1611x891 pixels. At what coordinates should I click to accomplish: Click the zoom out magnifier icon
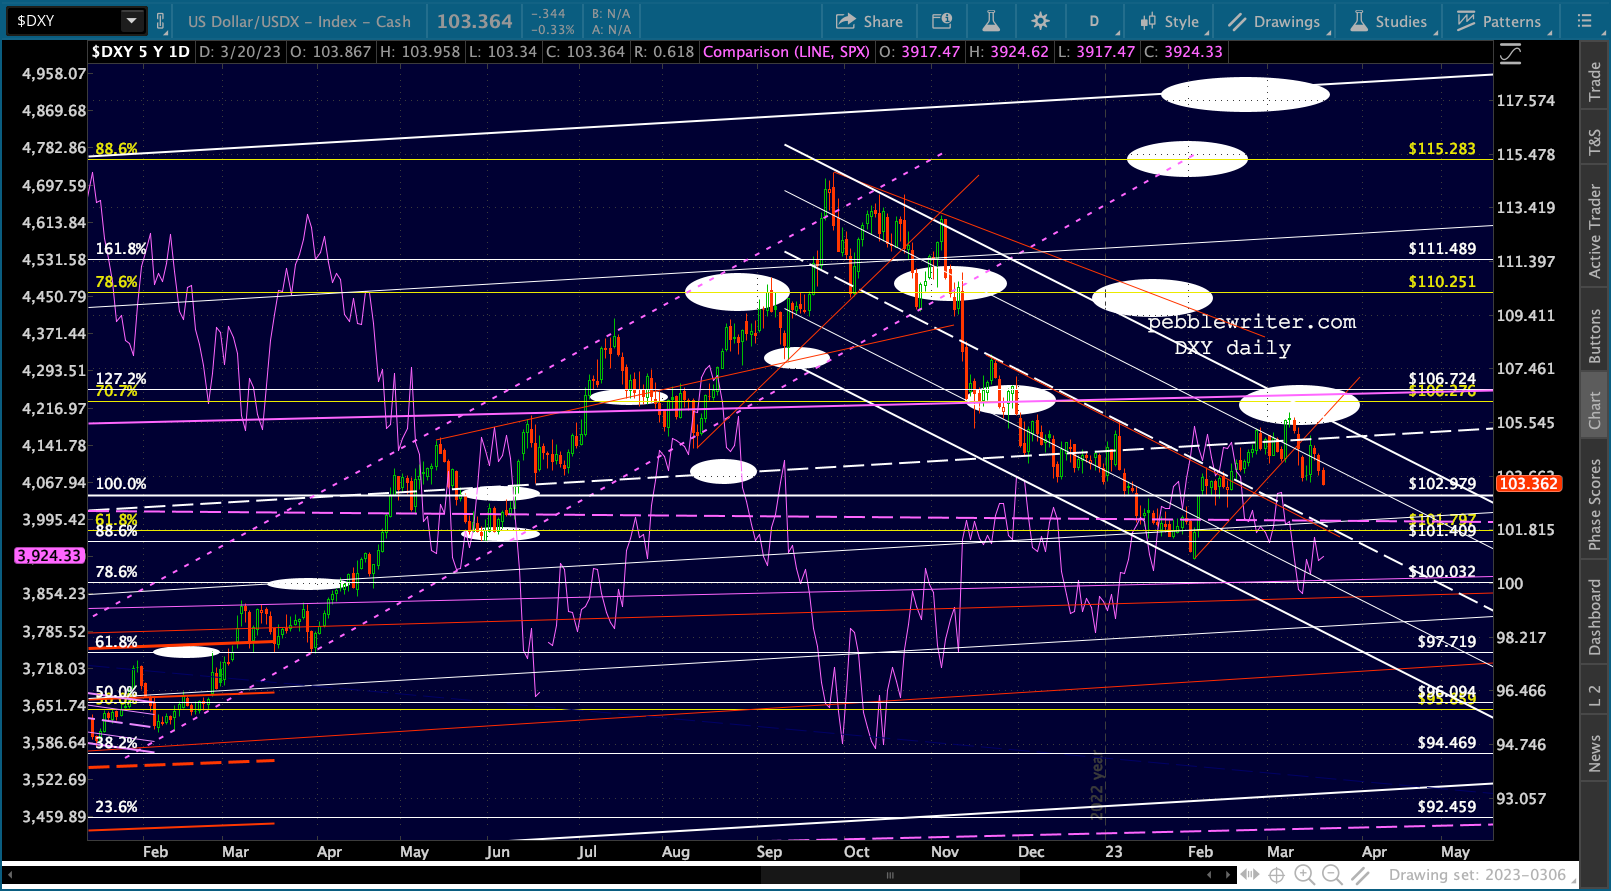[x=1333, y=875]
